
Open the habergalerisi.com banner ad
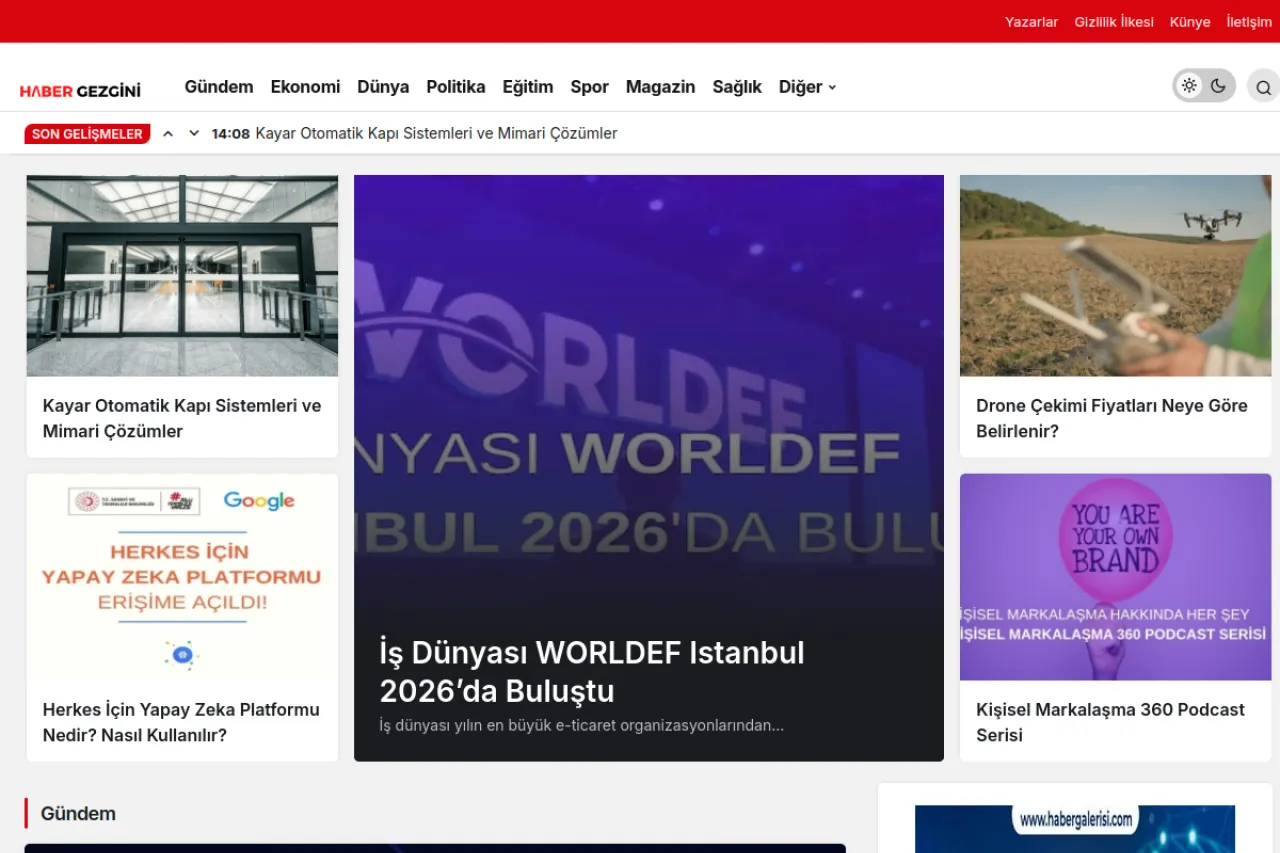1075,829
